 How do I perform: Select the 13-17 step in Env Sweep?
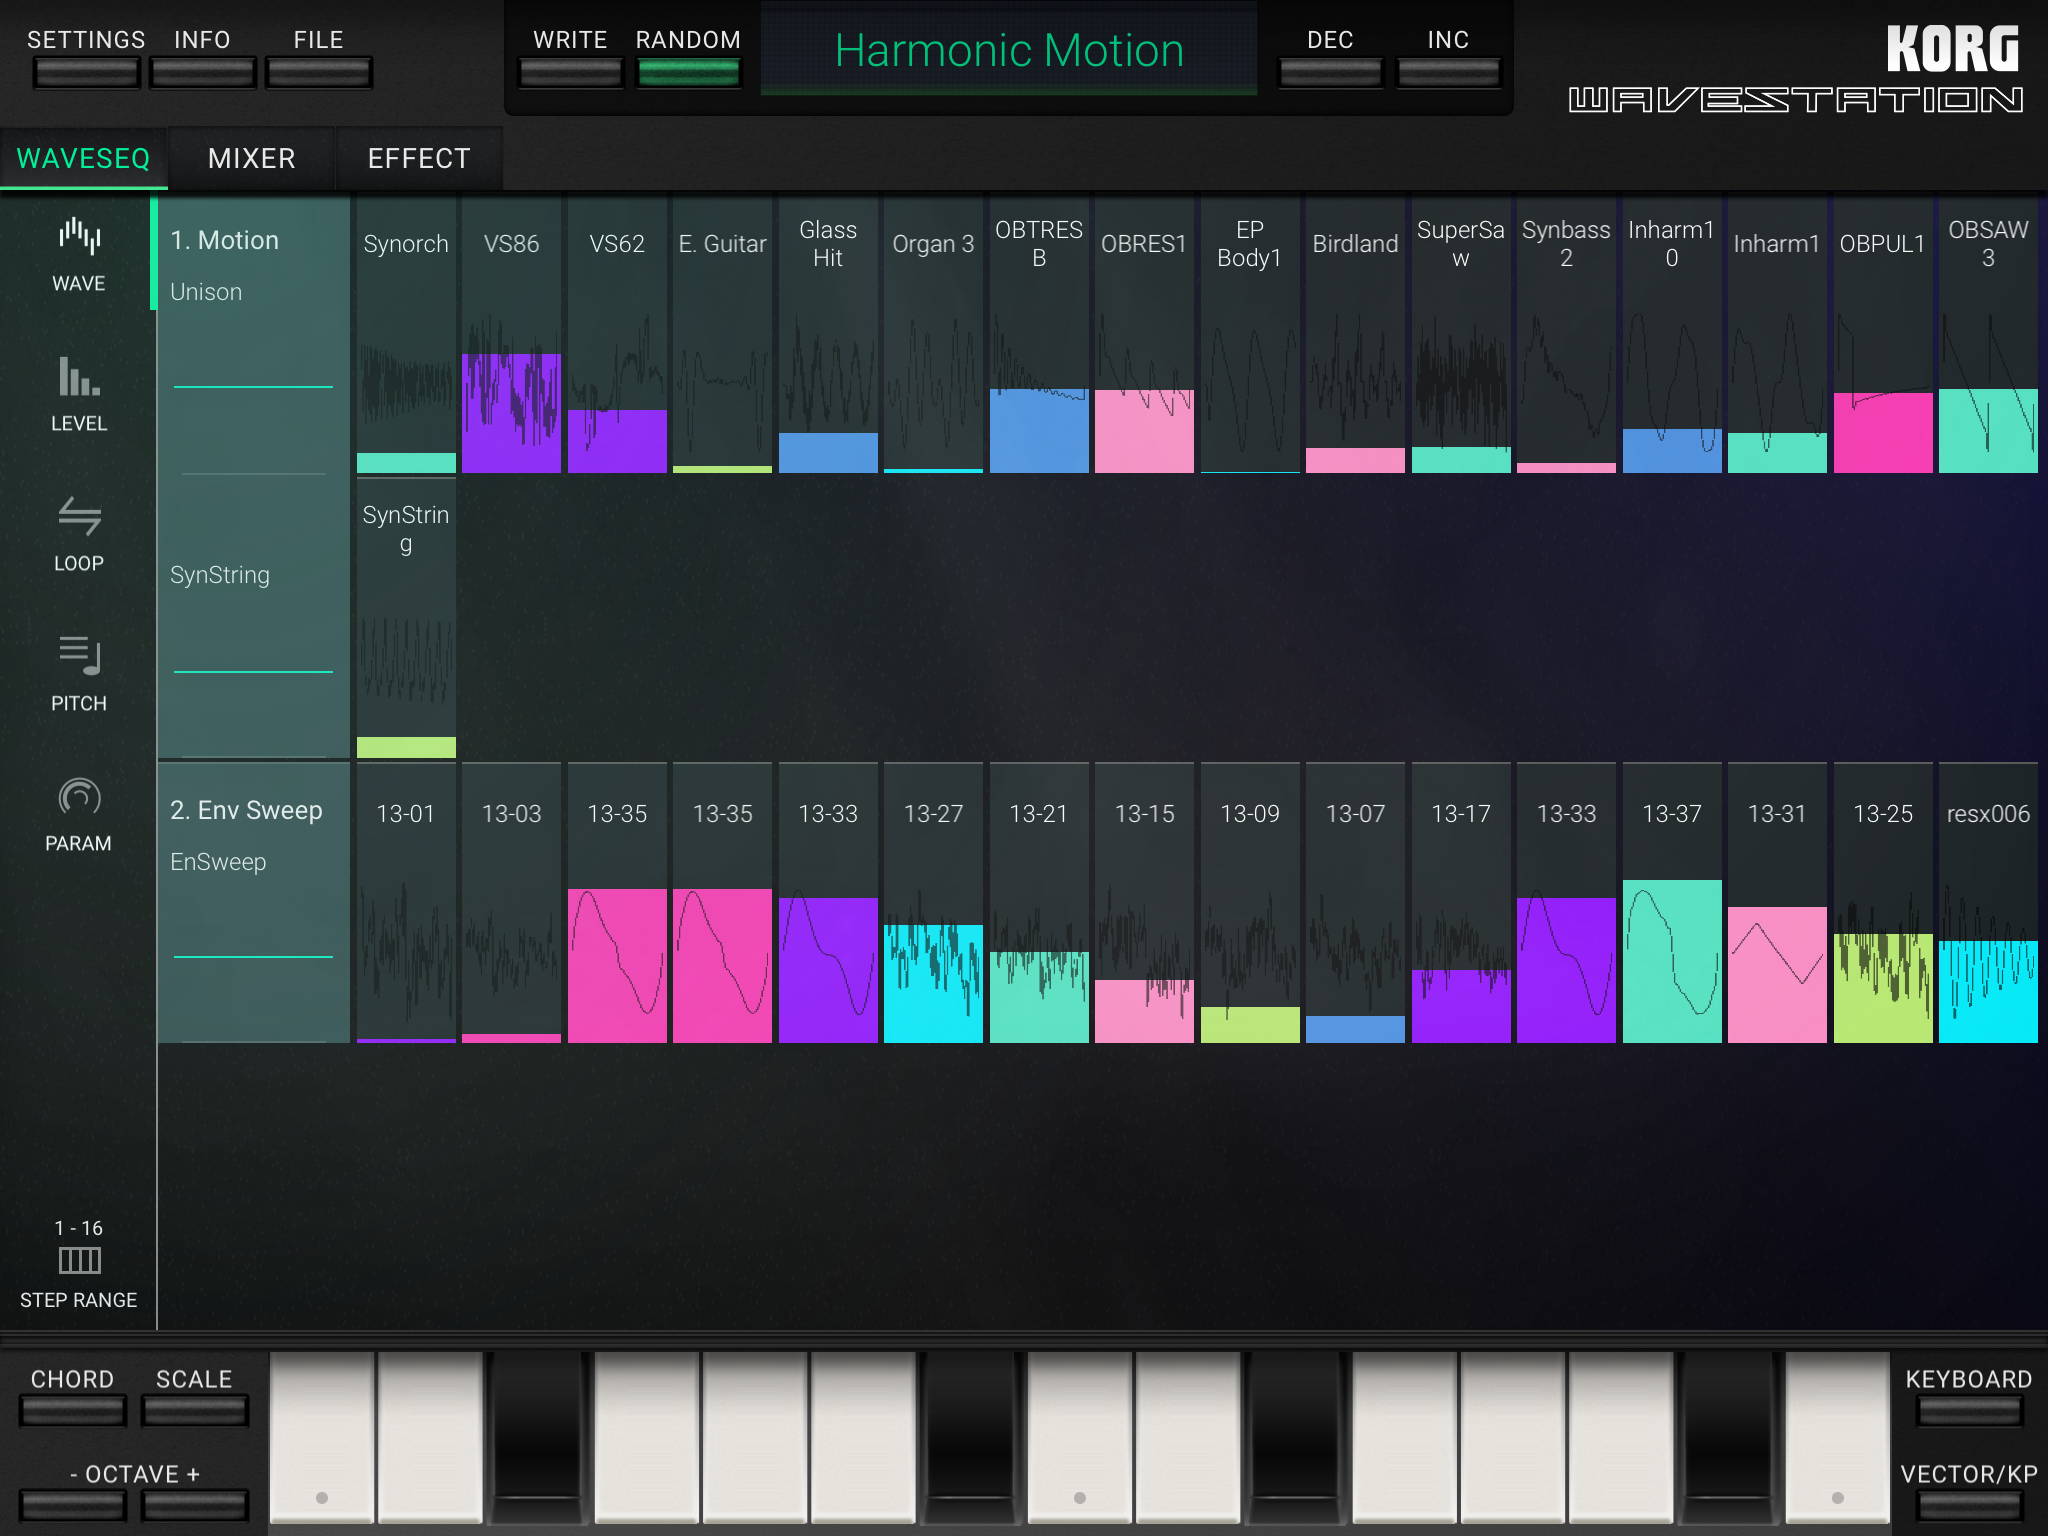pos(1461,903)
